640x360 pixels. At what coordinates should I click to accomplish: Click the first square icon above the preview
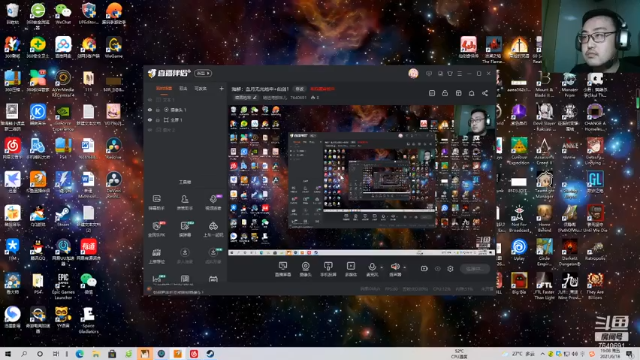pyautogui.click(x=432, y=93)
